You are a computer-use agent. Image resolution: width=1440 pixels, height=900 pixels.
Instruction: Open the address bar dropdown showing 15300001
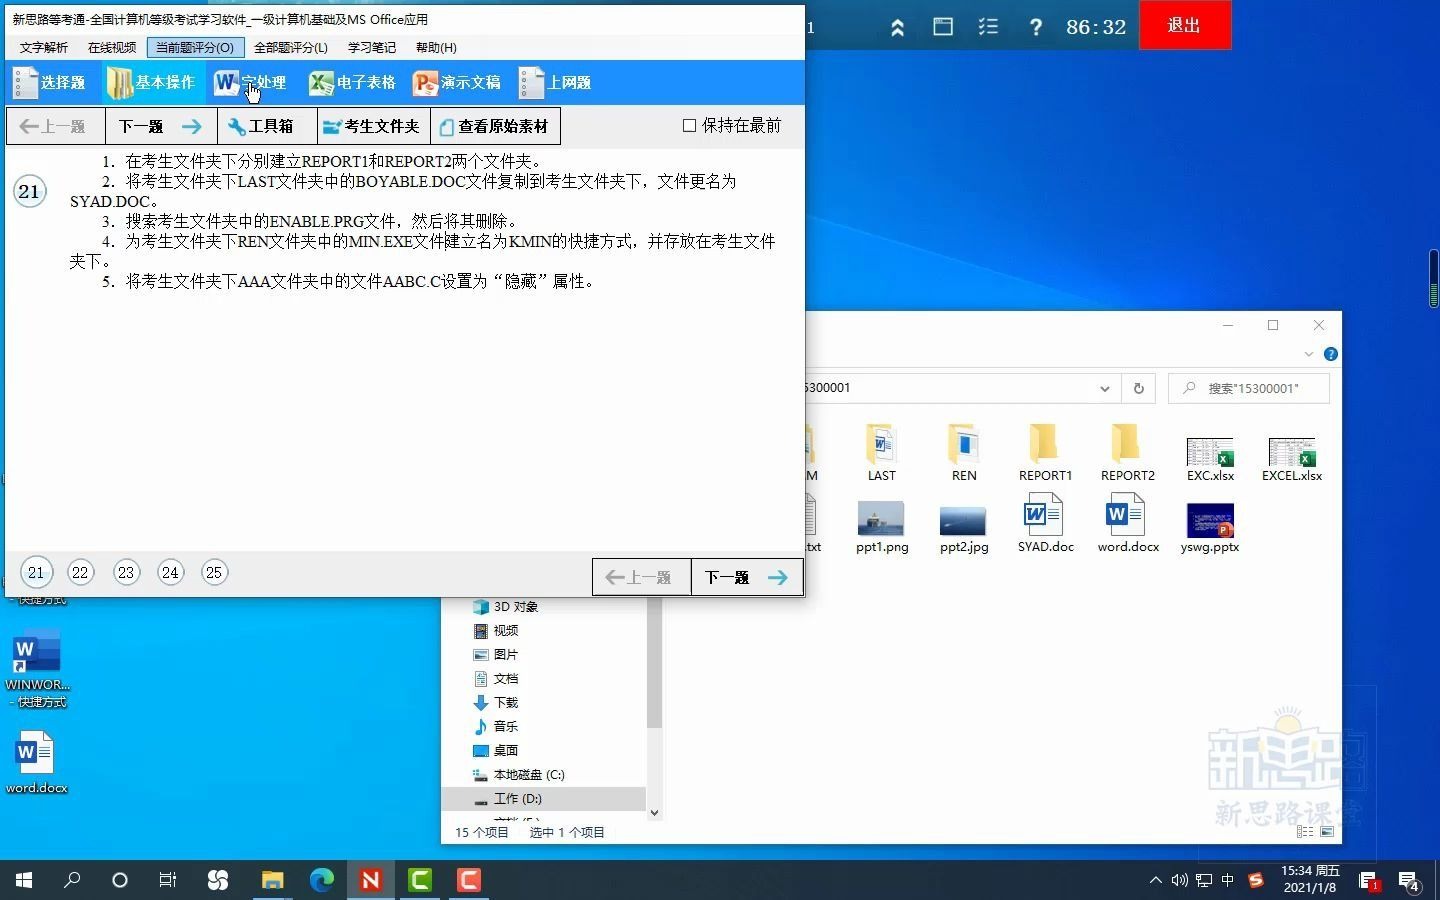pyautogui.click(x=1104, y=388)
